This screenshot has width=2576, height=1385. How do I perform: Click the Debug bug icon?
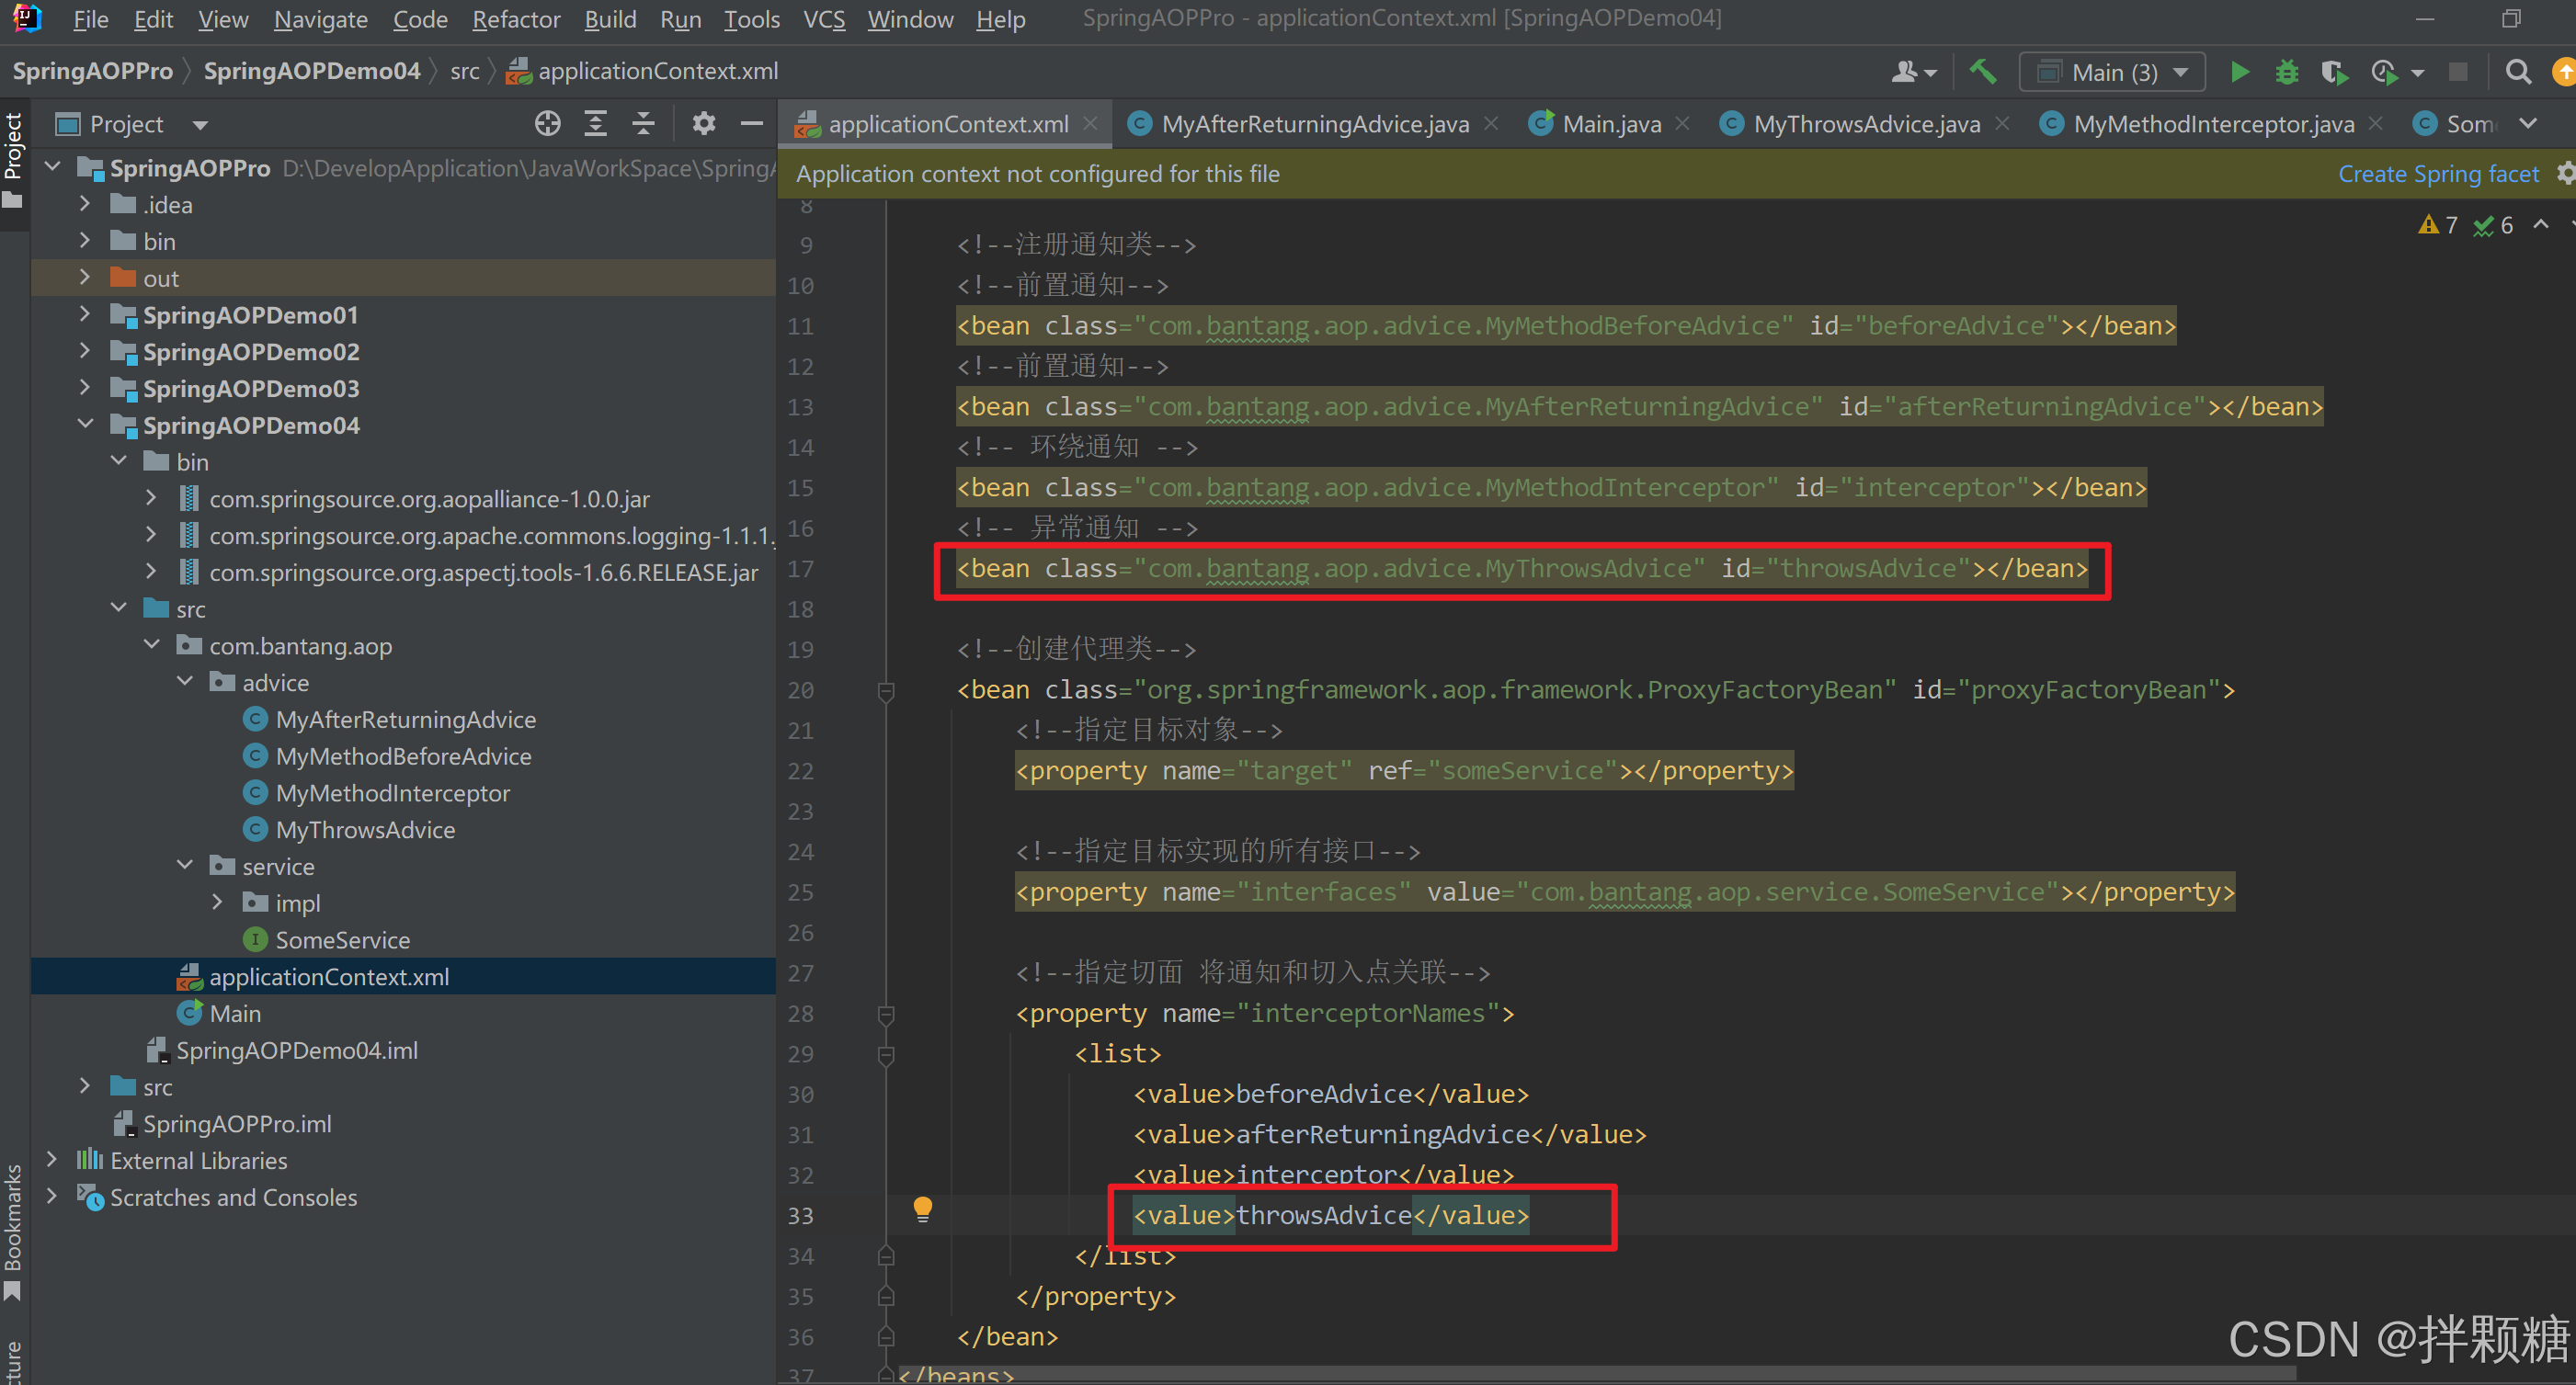pyautogui.click(x=2287, y=72)
